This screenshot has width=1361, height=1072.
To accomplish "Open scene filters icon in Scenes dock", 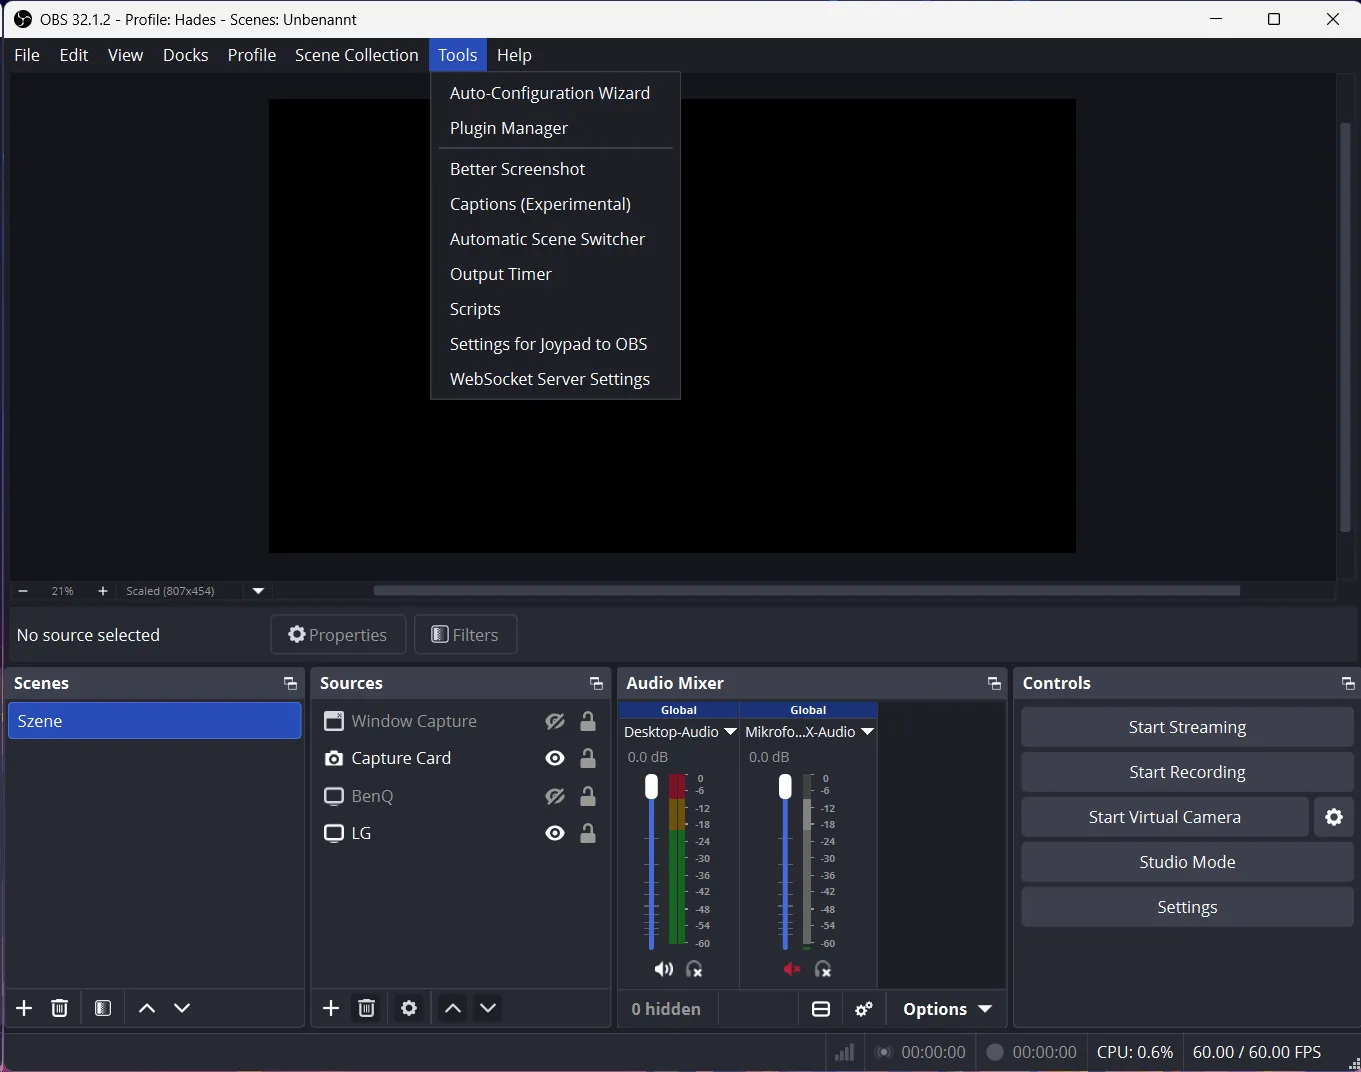I will [103, 1008].
